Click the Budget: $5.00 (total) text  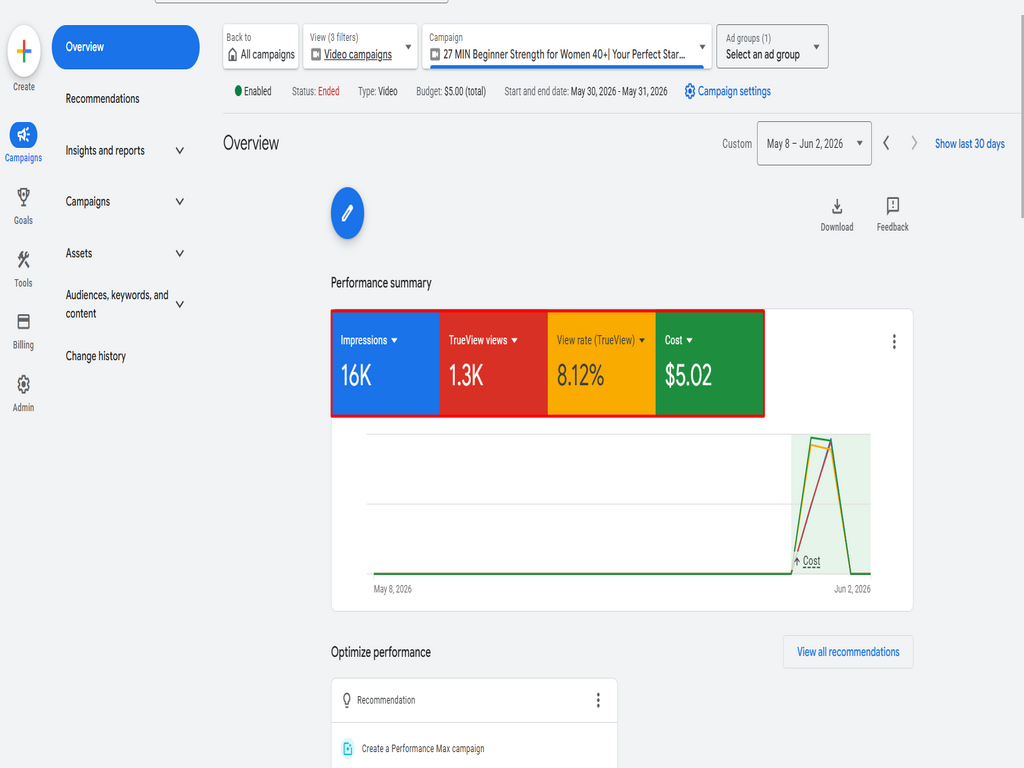[x=451, y=91]
